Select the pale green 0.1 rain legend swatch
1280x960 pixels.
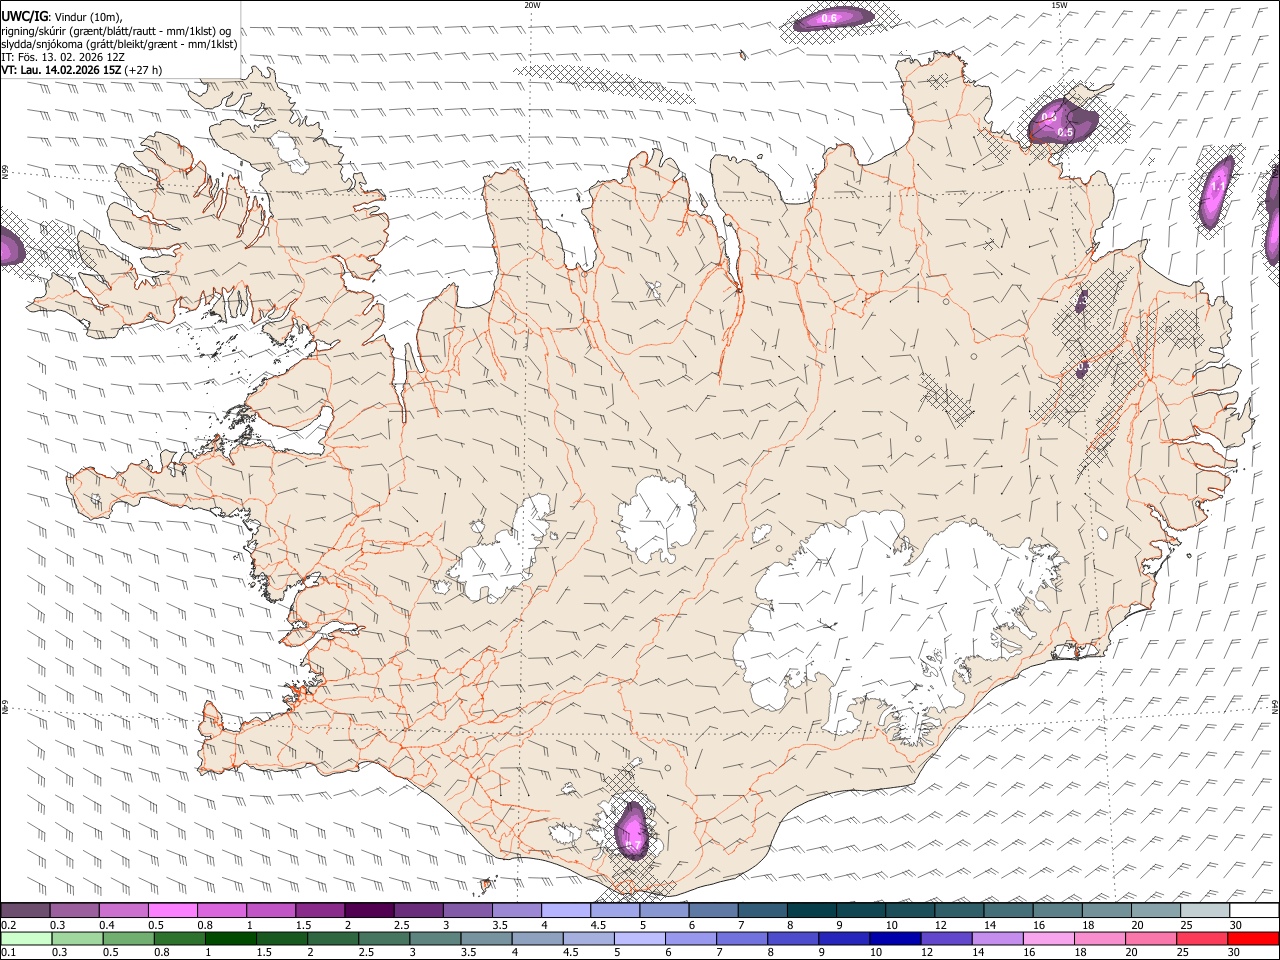tap(25, 938)
